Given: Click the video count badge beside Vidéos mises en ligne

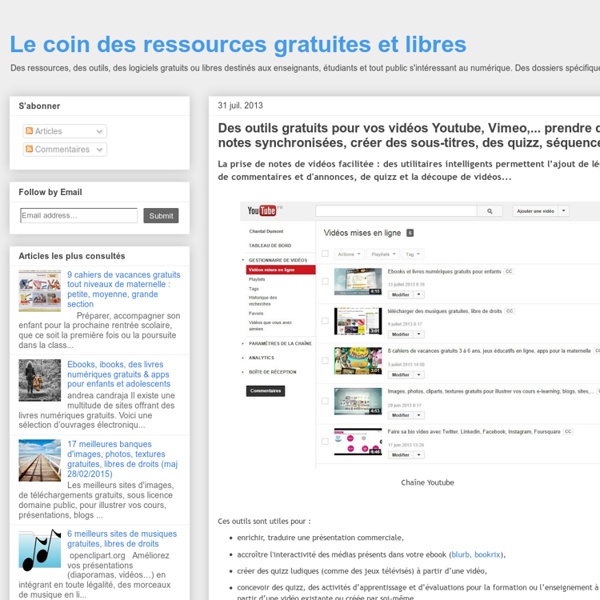Looking at the screenshot, I should 410,233.
